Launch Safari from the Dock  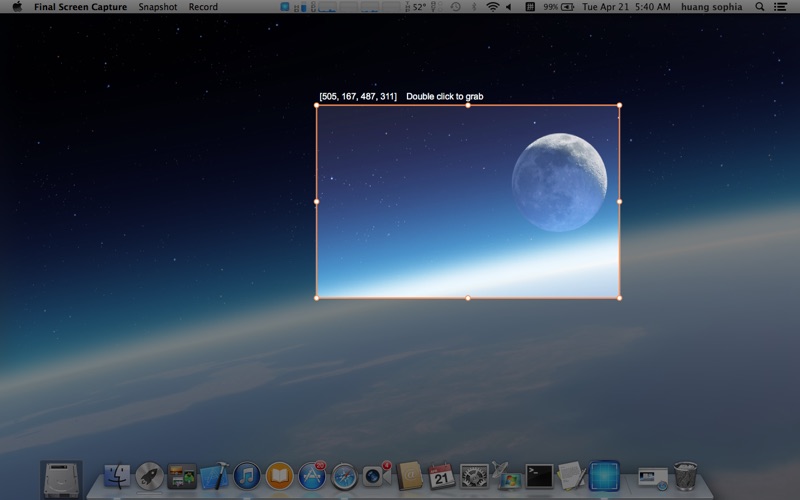(x=344, y=477)
